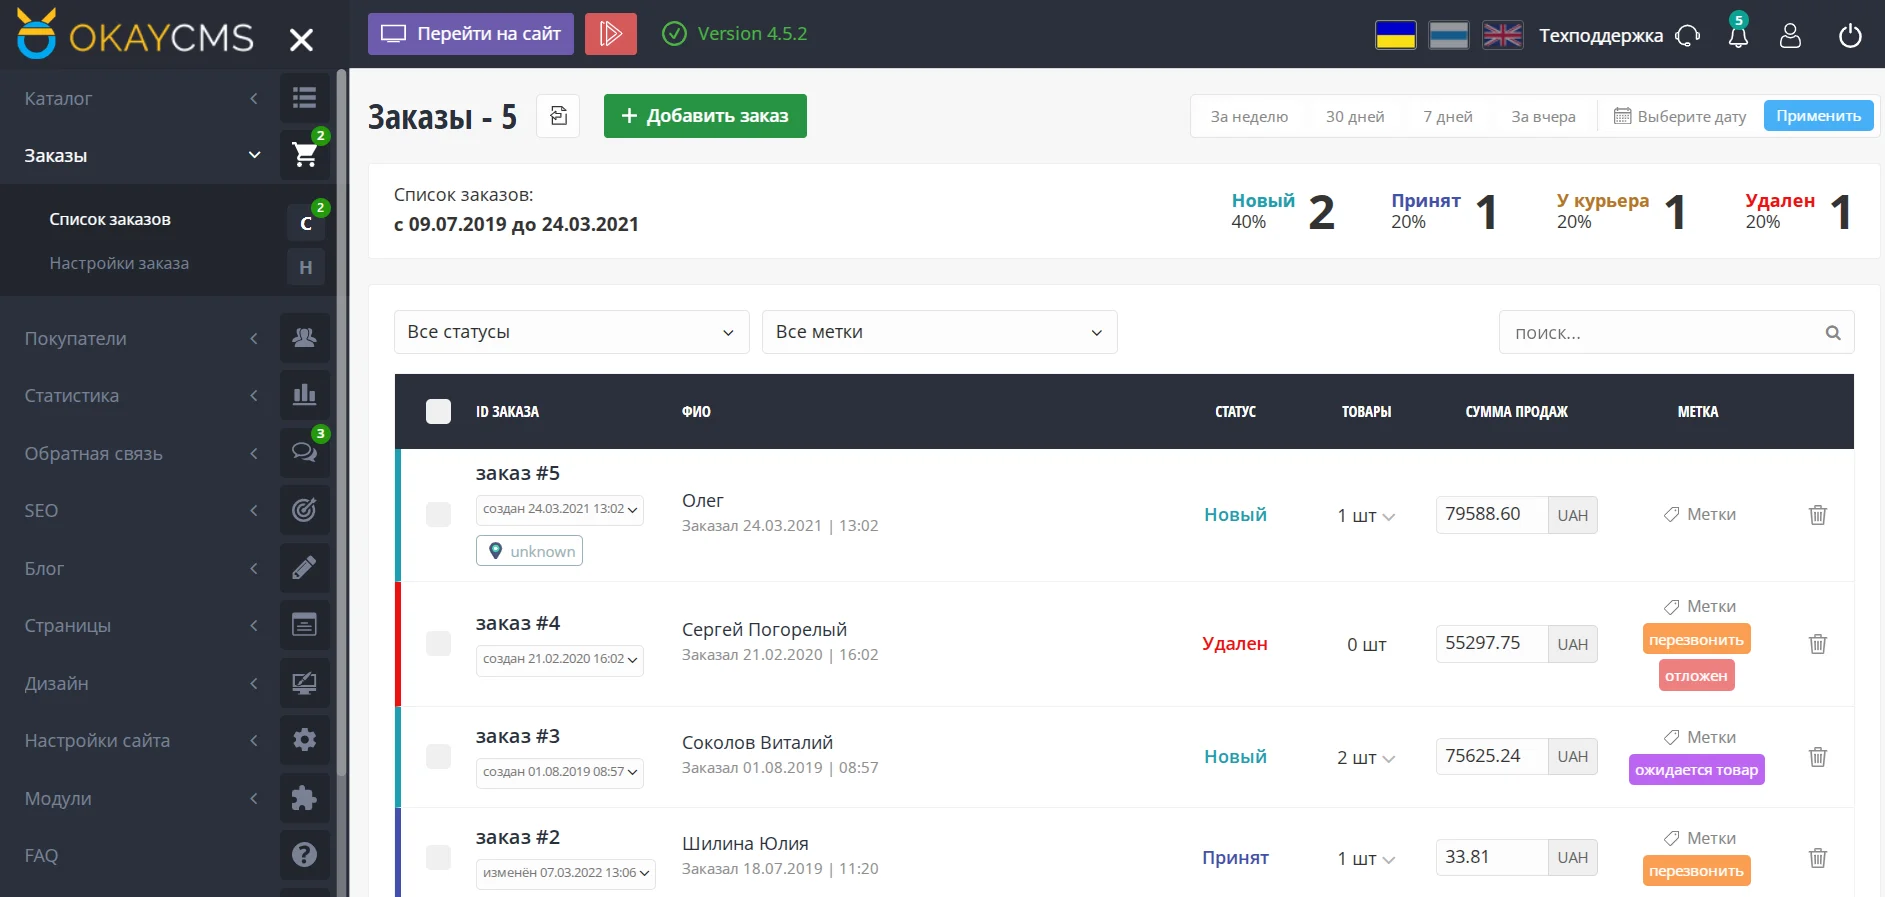Click the blog pencil icon

[x=304, y=568]
